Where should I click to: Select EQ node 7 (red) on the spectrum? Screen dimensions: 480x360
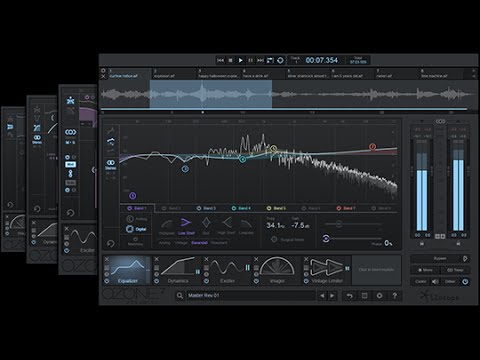tap(372, 147)
